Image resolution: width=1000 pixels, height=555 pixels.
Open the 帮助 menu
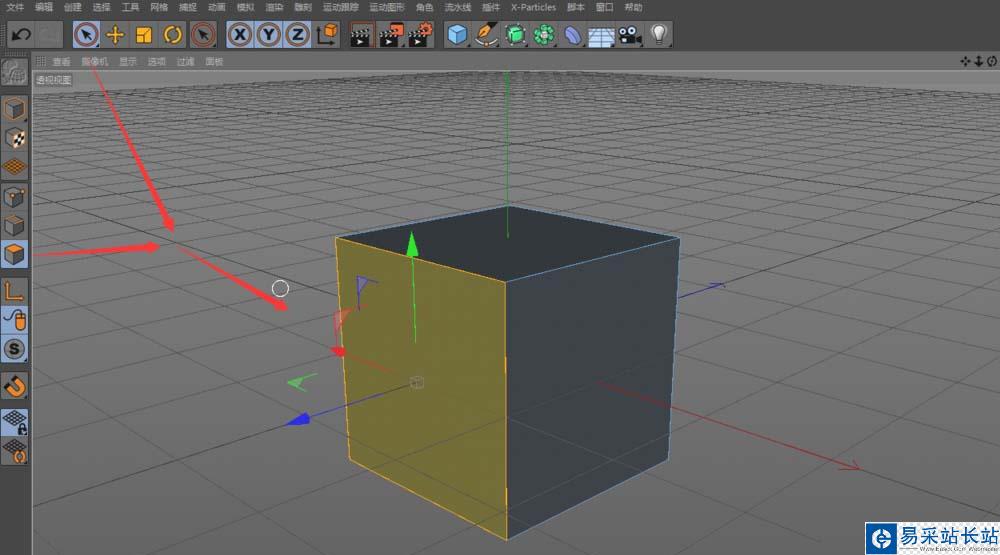click(x=633, y=7)
